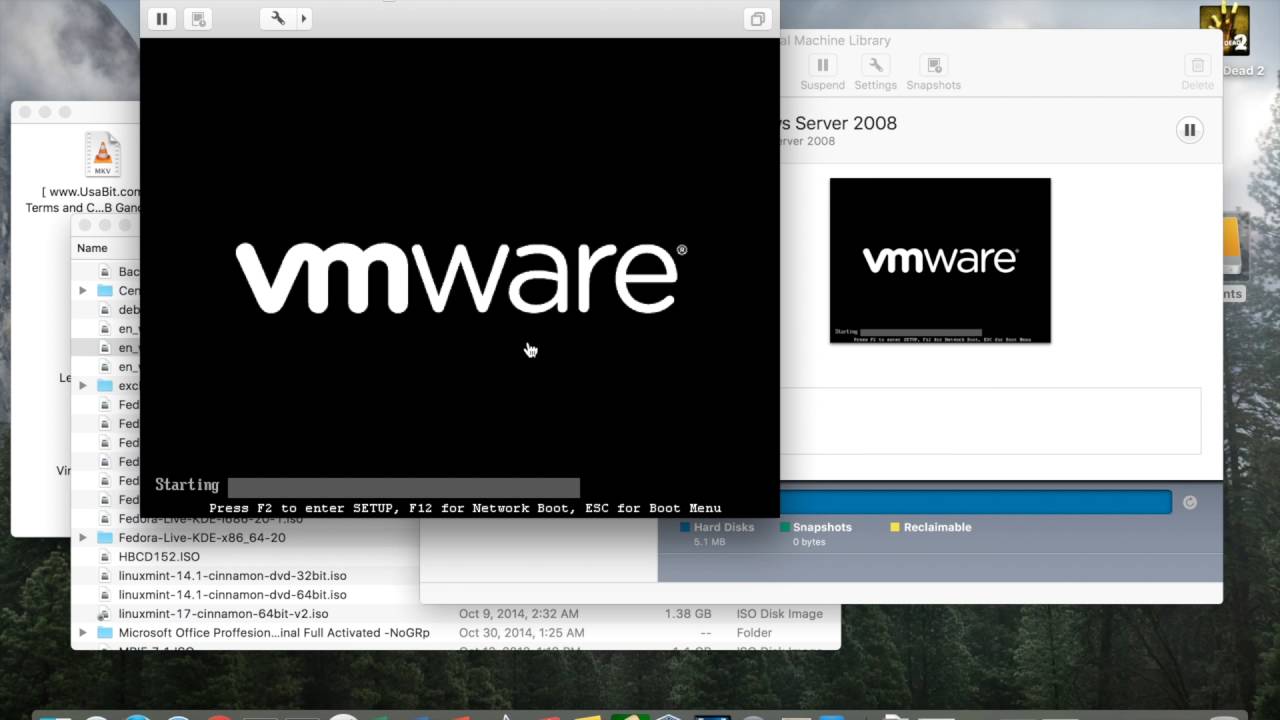This screenshot has height=720, width=1280.
Task: Expand the Microsoft Office Proffesional folder
Action: 83,633
